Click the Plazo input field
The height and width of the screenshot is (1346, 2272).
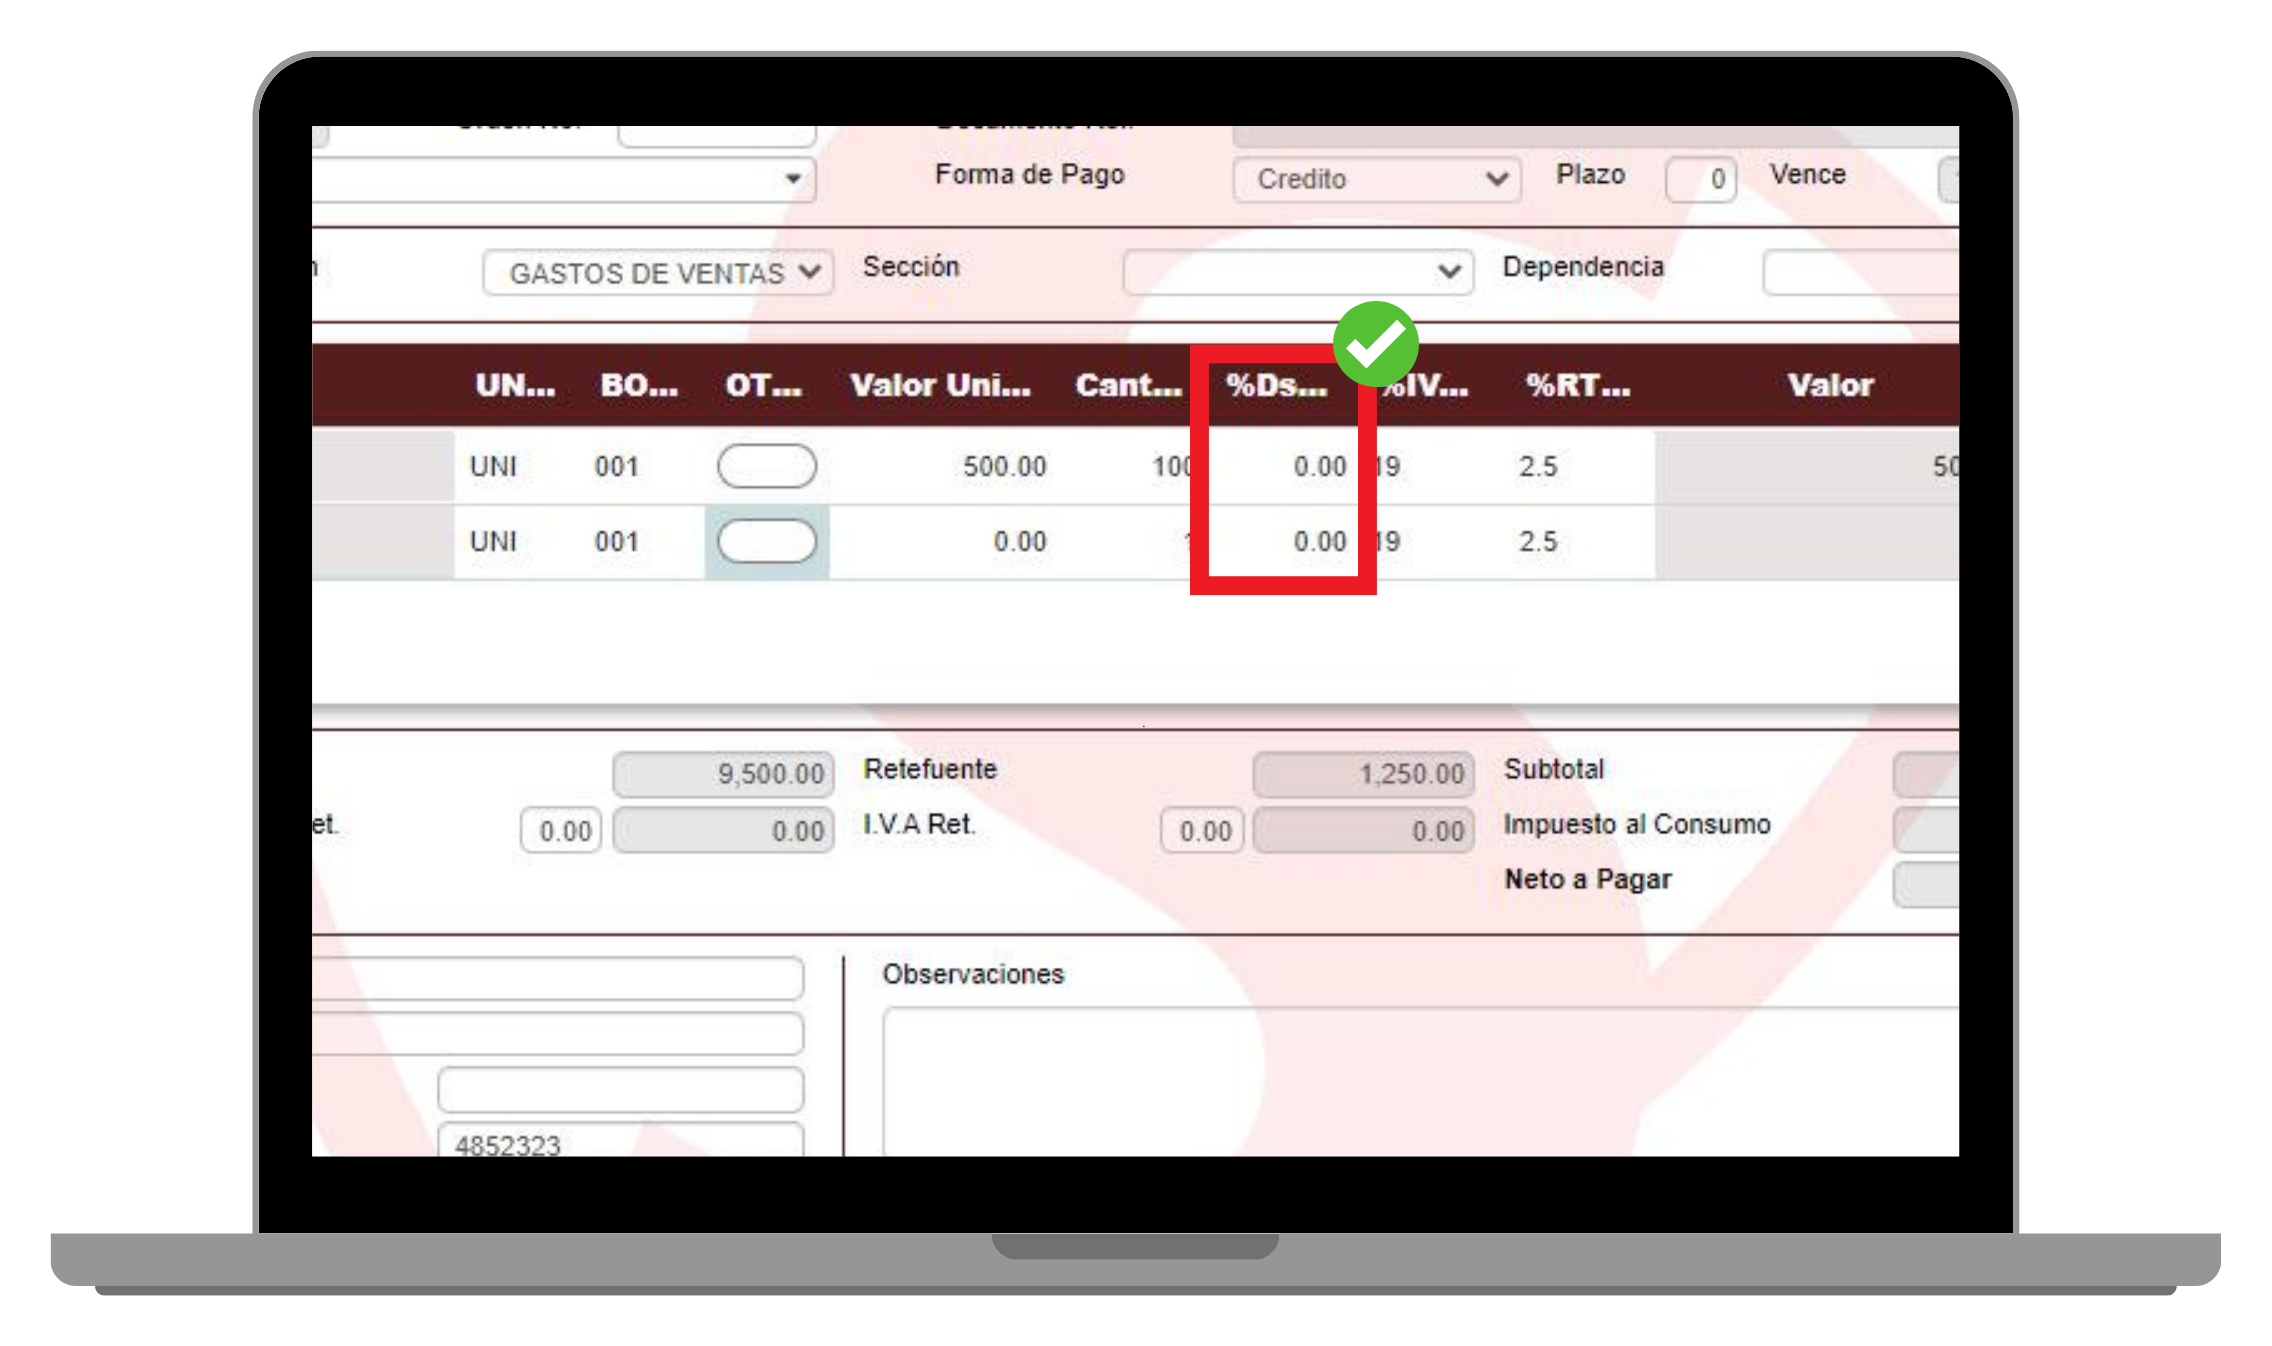(1700, 179)
